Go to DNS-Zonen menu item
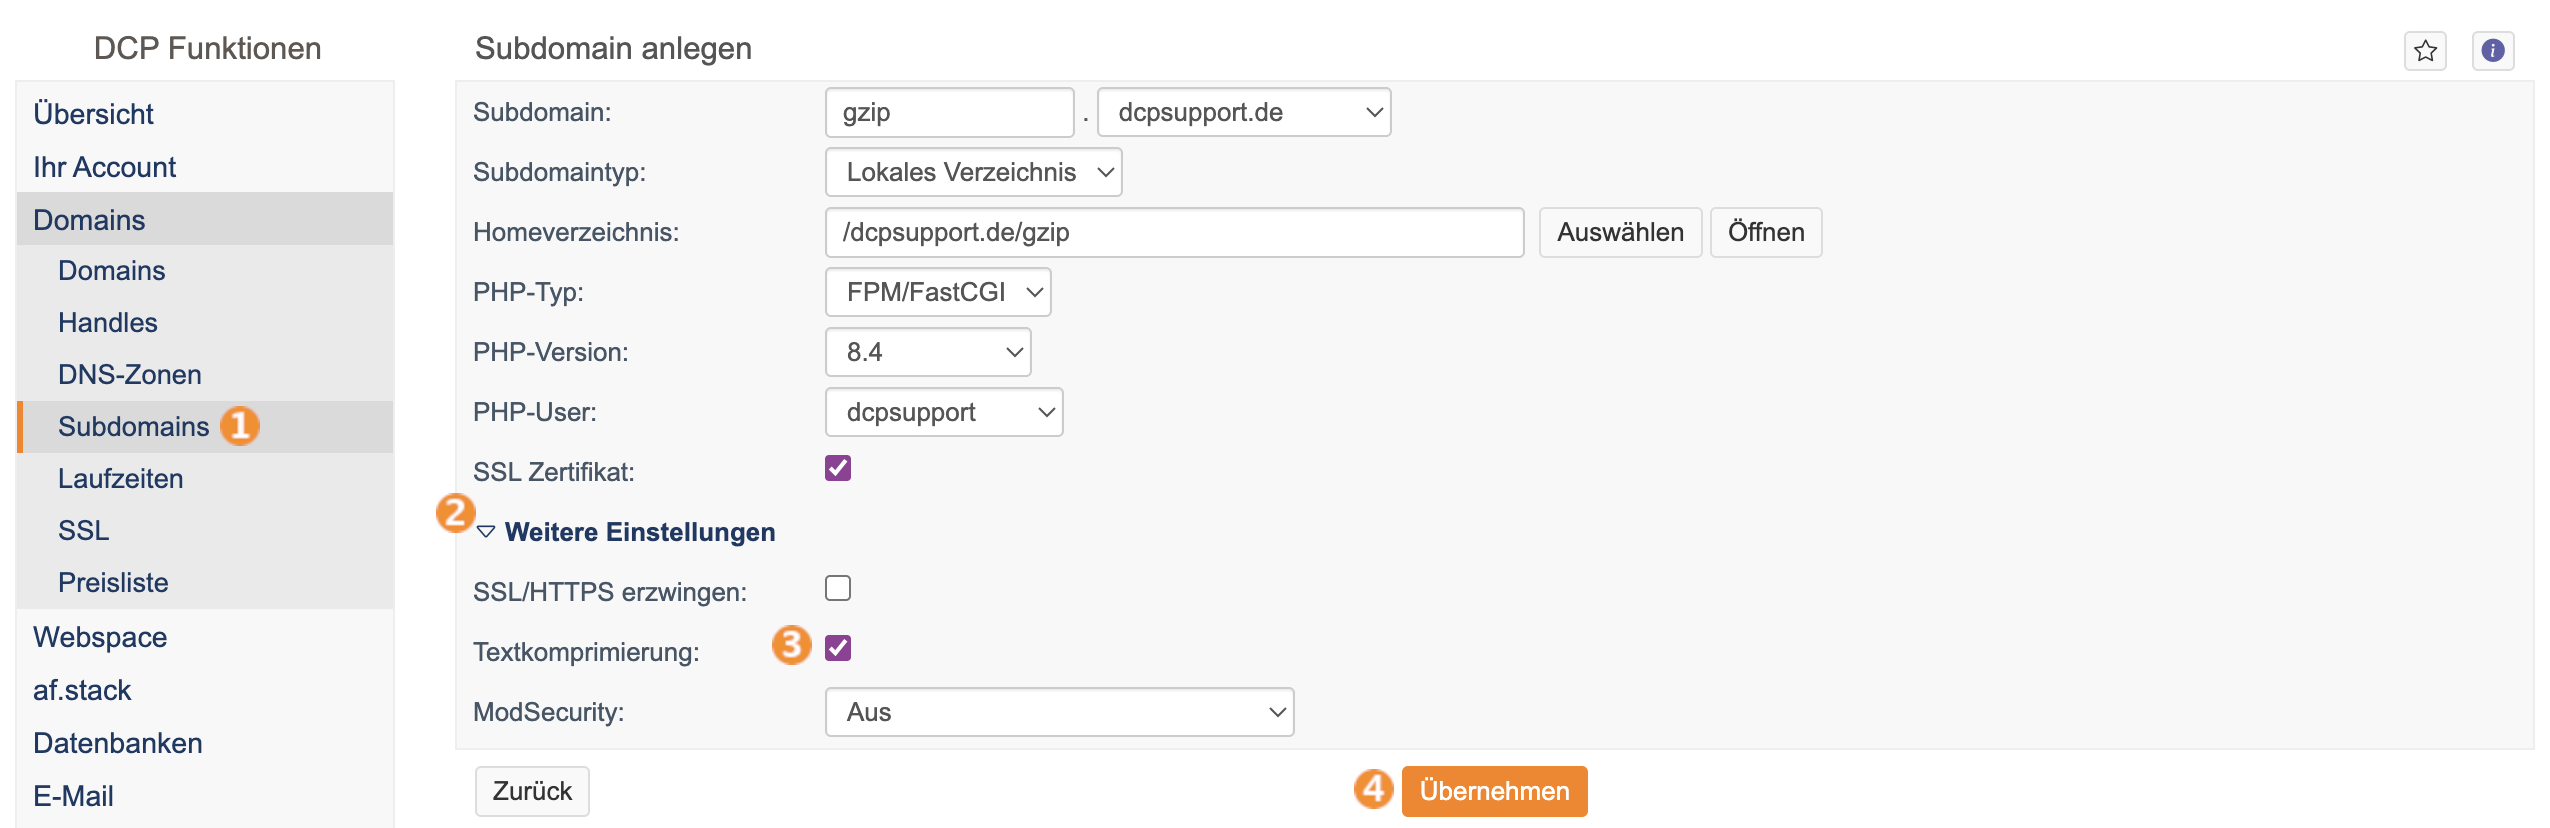Image resolution: width=2550 pixels, height=828 pixels. tap(130, 375)
